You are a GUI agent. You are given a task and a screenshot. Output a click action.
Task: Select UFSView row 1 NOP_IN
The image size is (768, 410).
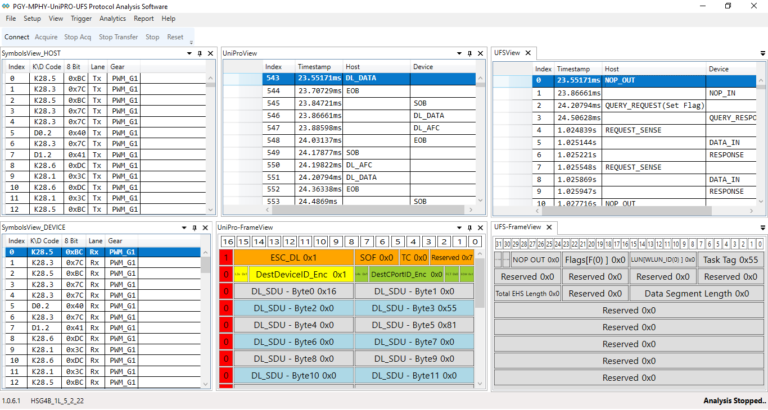[x=646, y=93]
